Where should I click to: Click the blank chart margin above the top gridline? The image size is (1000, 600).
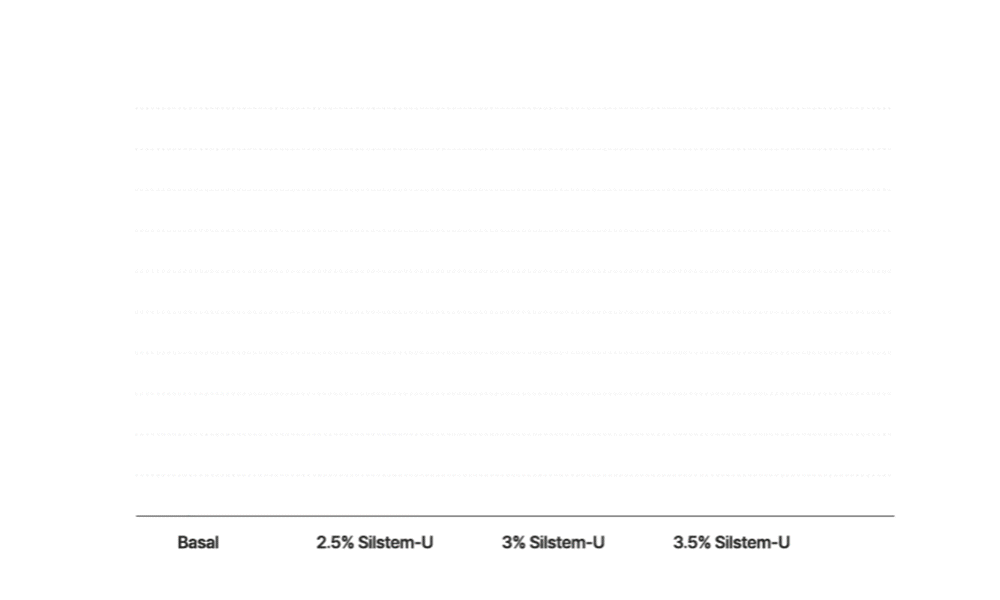click(515, 60)
